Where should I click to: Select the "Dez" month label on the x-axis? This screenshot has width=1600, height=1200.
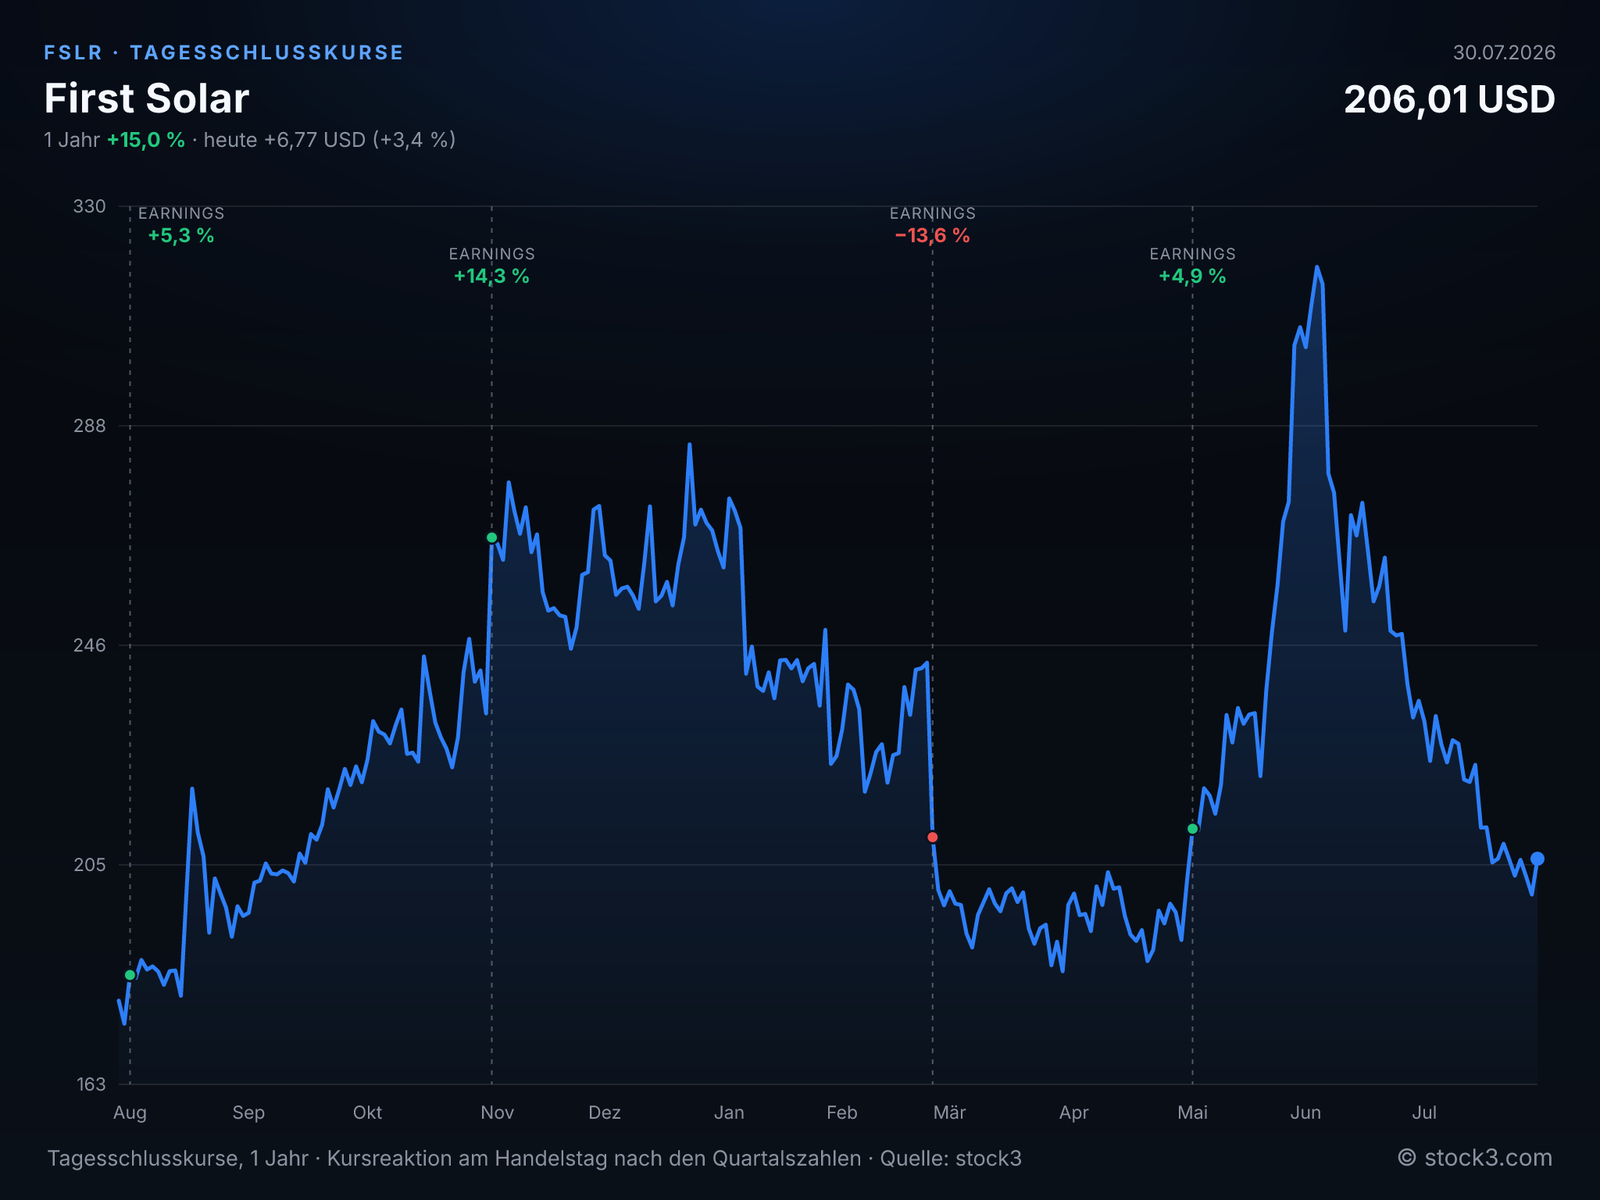pos(604,1113)
